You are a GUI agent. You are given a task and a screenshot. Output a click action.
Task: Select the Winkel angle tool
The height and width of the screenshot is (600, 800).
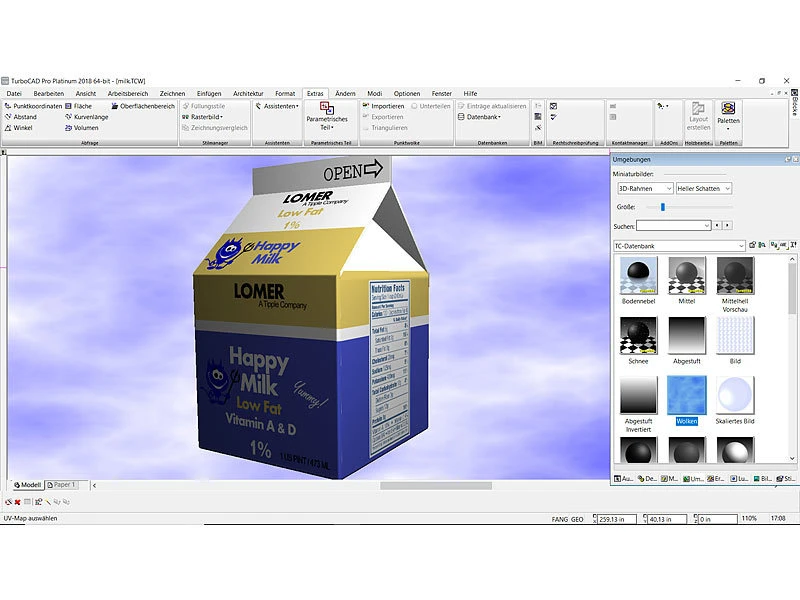tap(23, 128)
